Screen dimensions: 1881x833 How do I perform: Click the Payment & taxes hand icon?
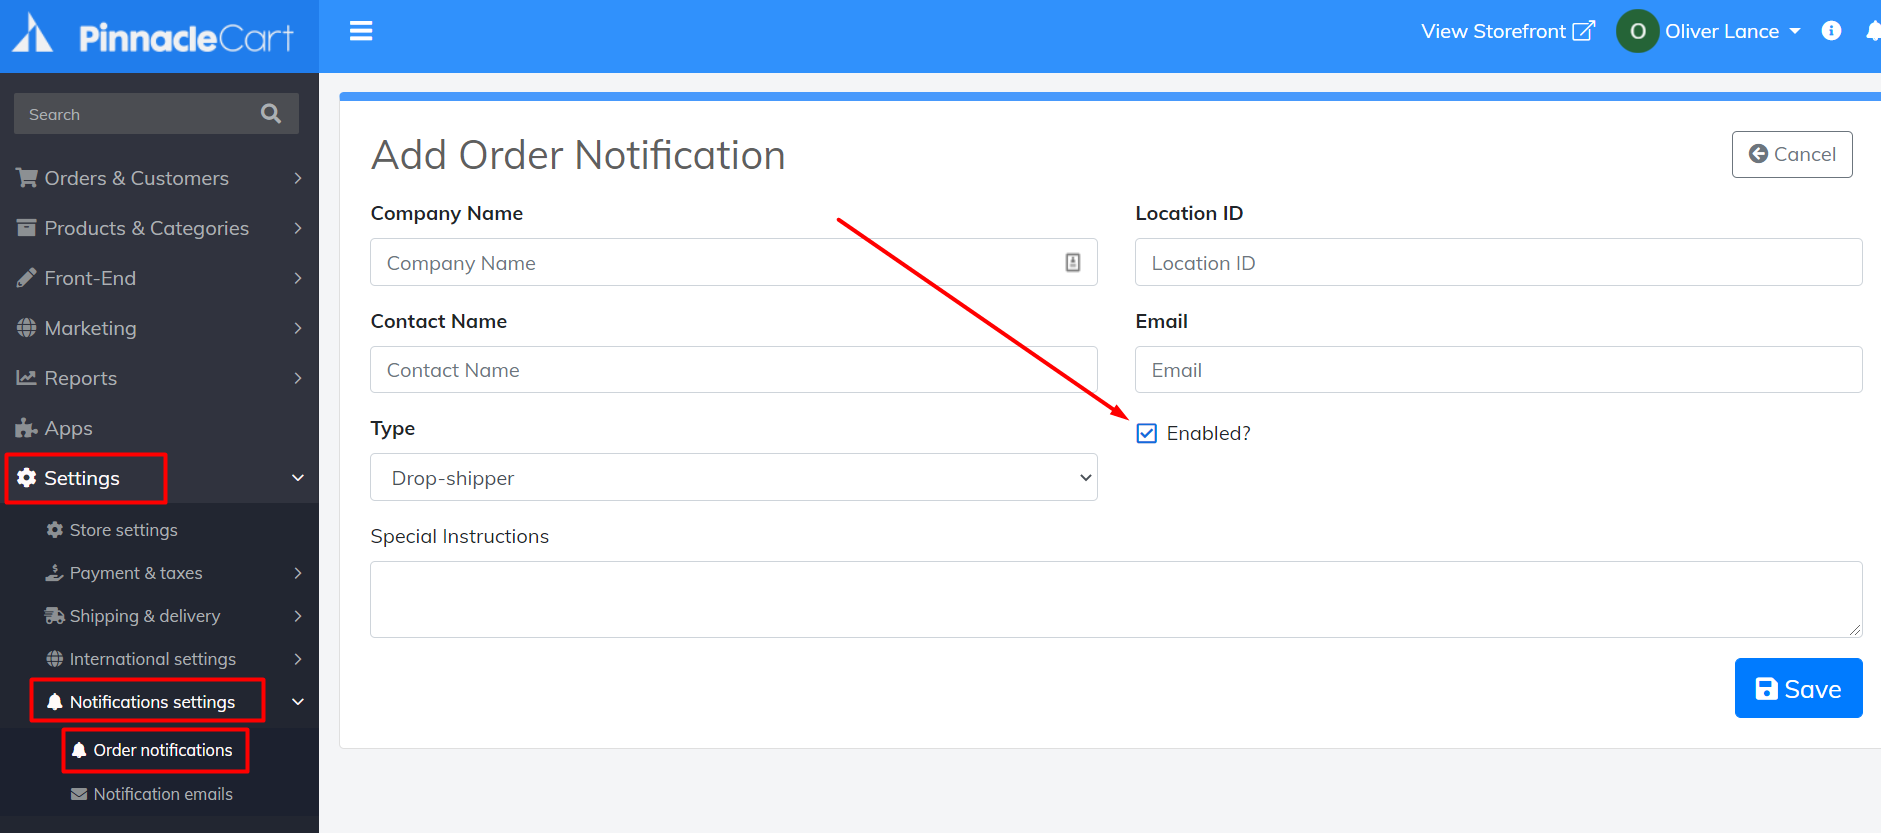pos(55,573)
